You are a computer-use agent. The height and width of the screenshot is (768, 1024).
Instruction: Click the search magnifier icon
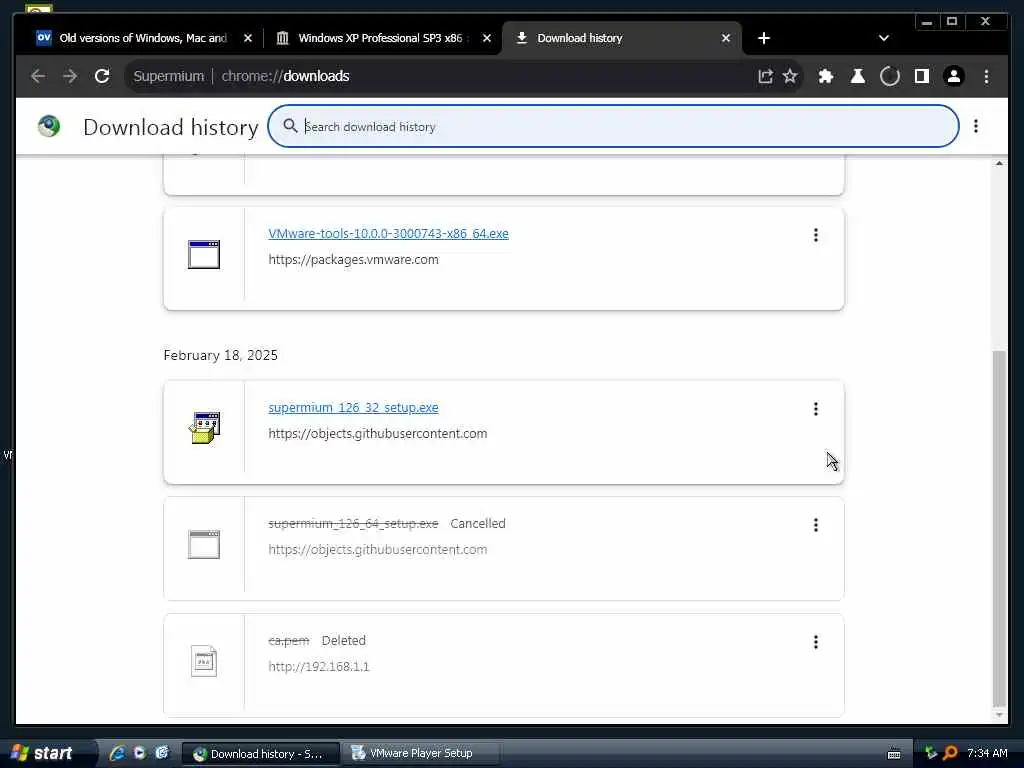(291, 125)
